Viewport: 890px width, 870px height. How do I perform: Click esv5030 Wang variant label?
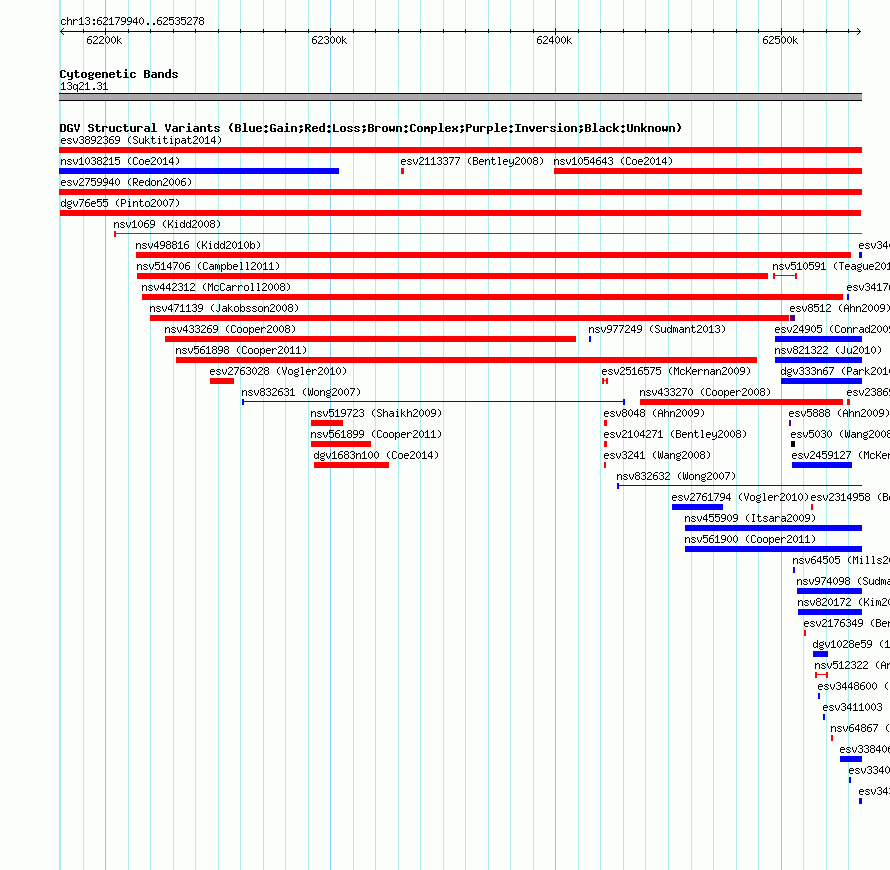point(840,434)
